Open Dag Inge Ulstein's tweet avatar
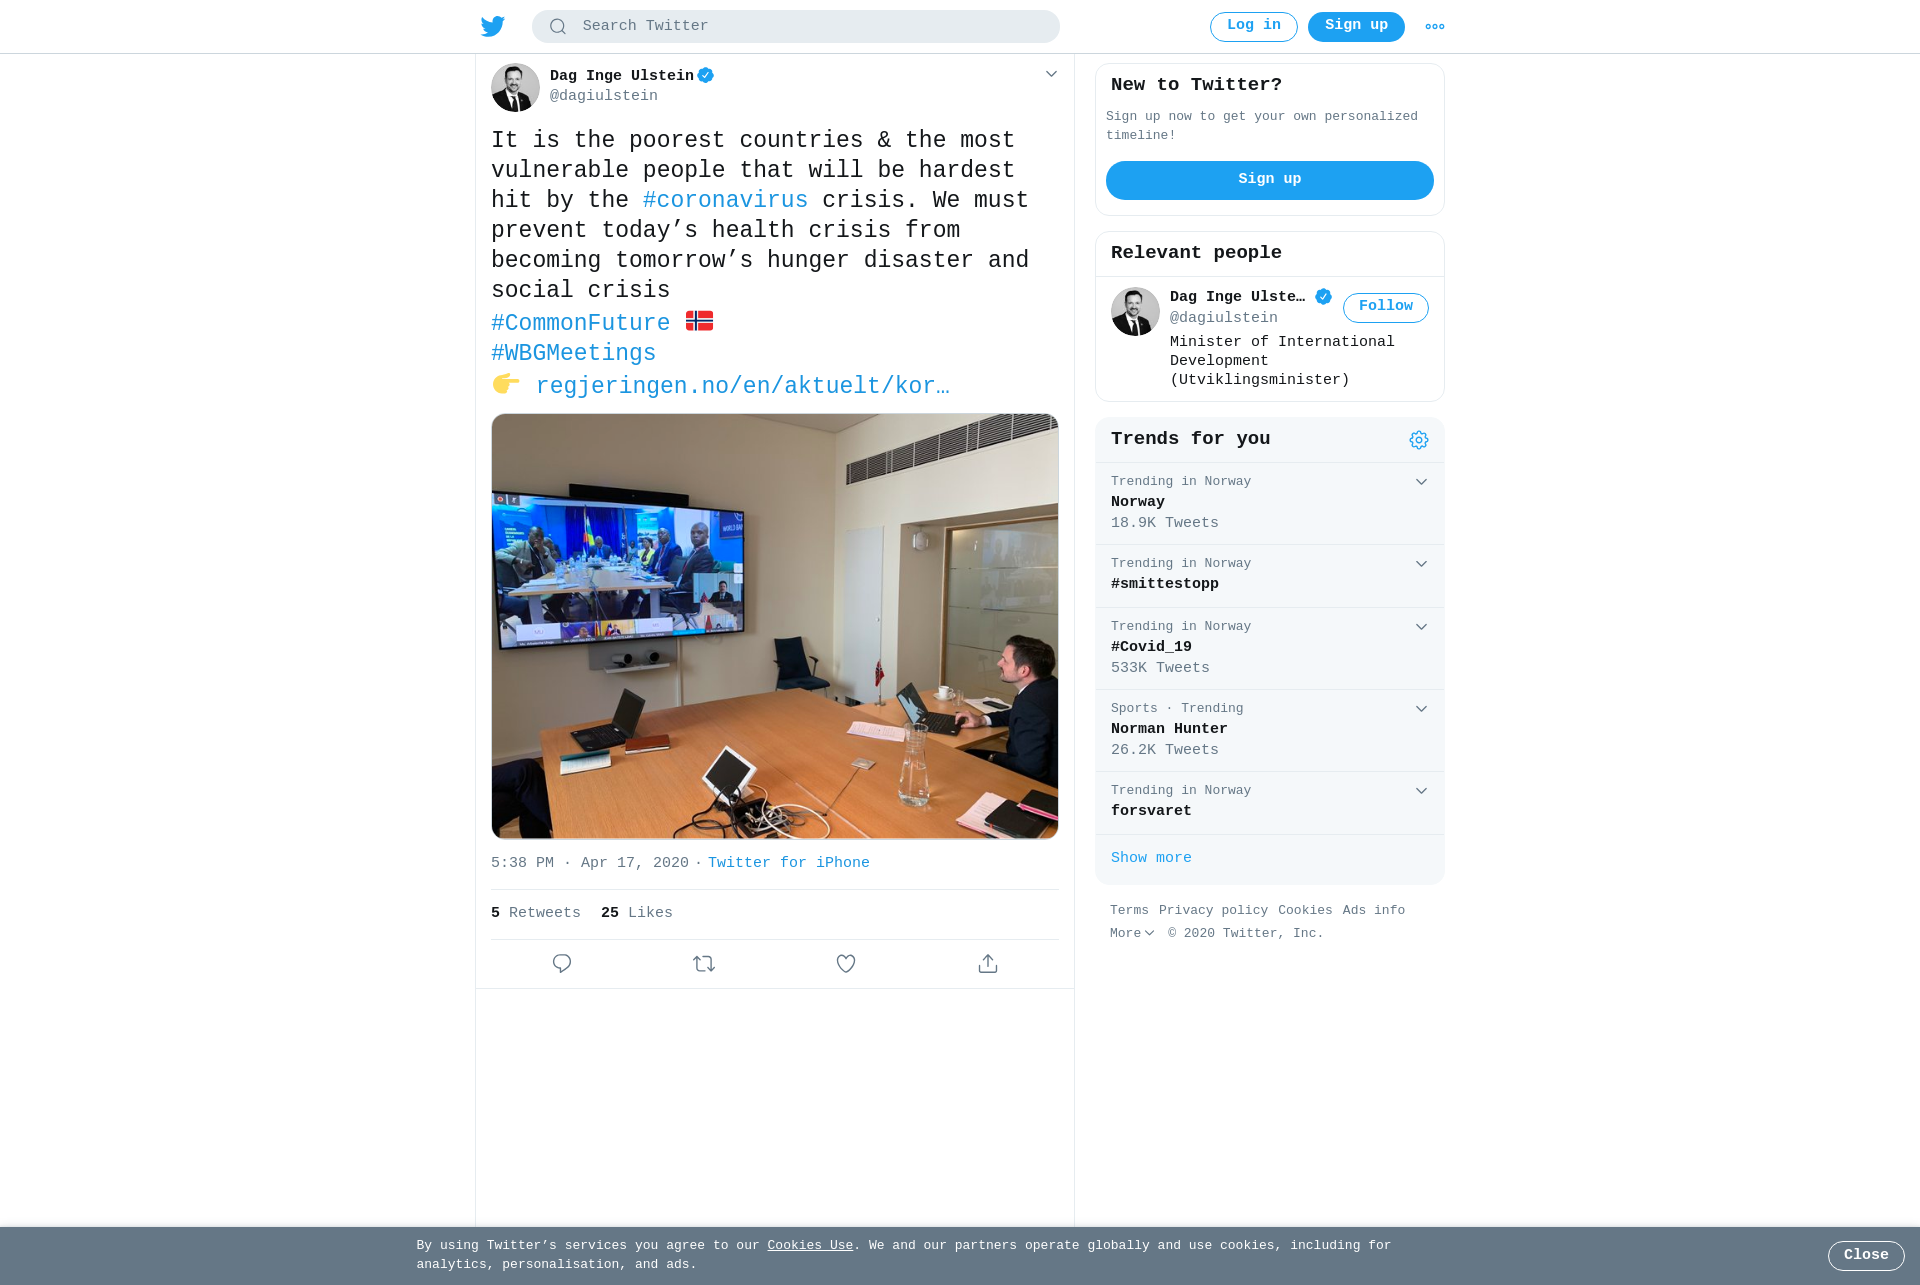 [x=515, y=87]
